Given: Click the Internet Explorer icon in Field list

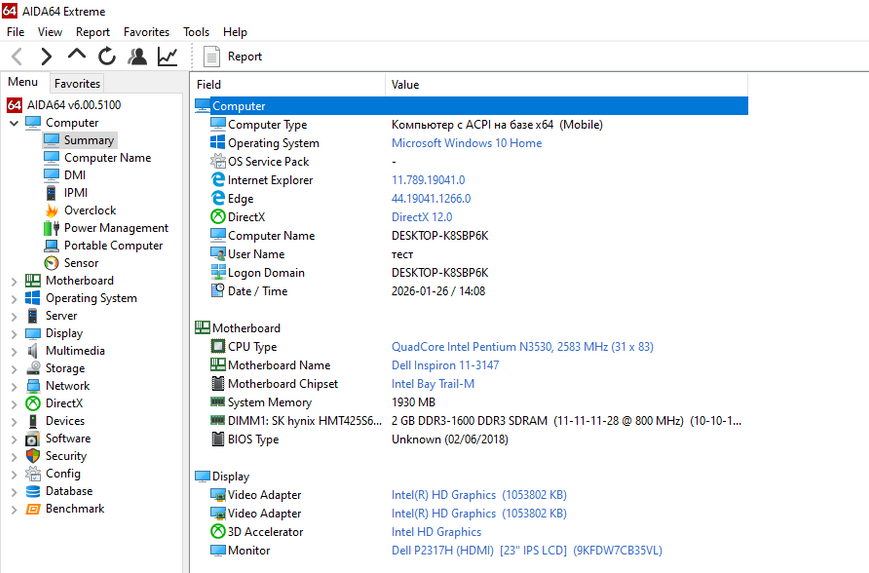Looking at the screenshot, I should (218, 180).
